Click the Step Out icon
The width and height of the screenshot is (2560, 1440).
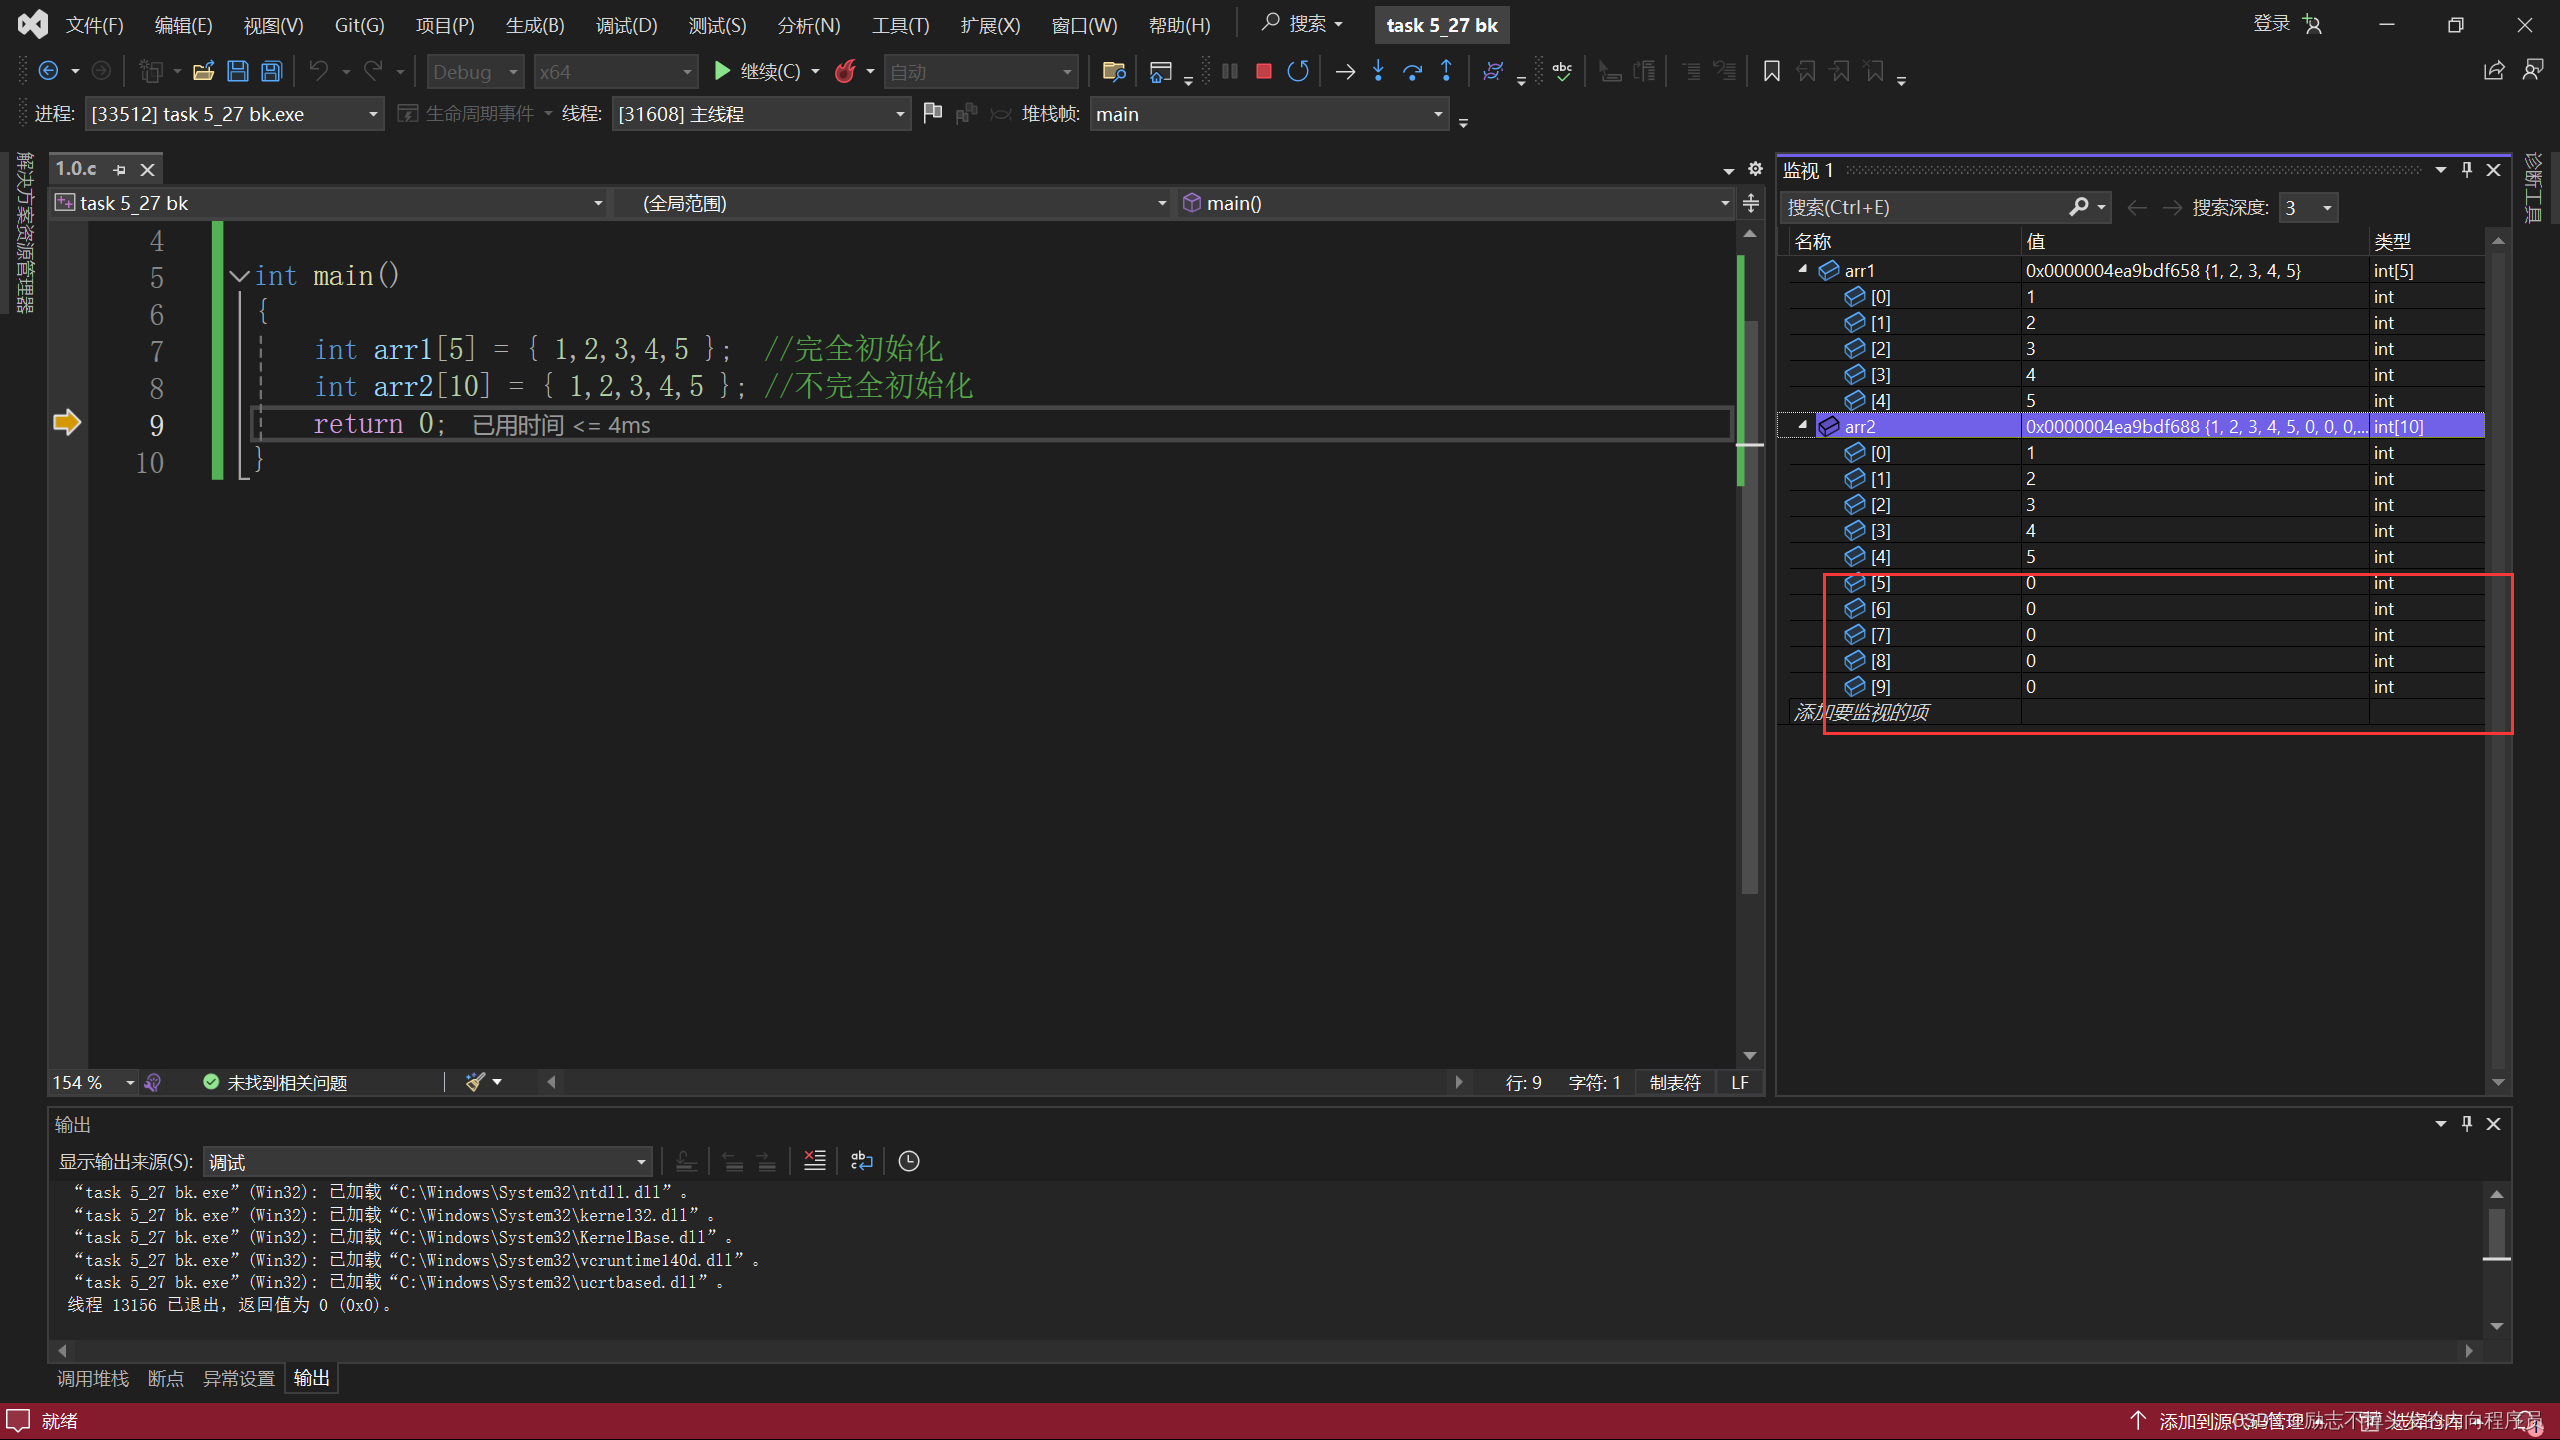1447,71
